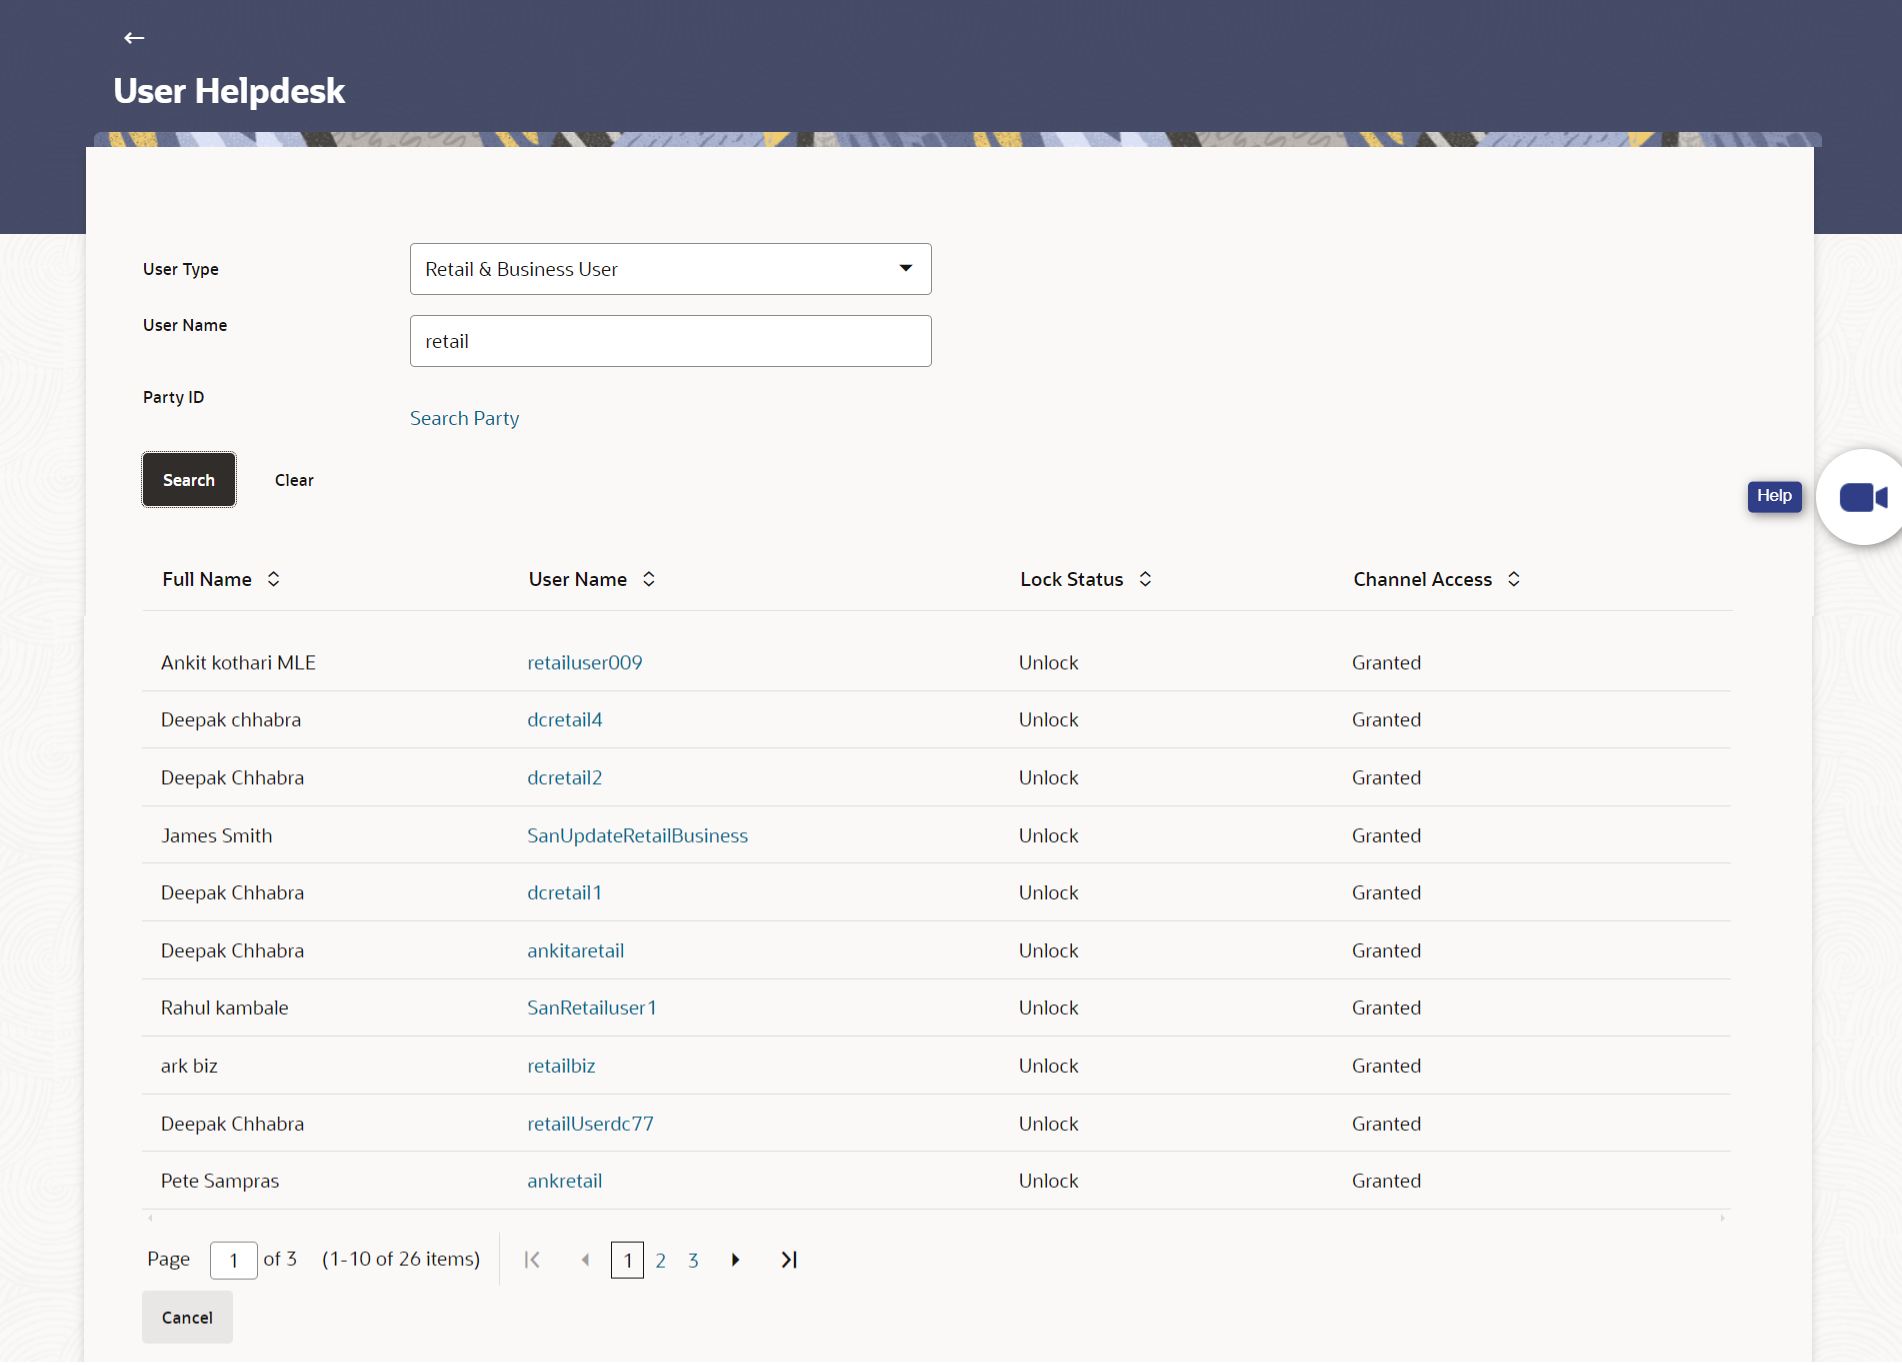The width and height of the screenshot is (1902, 1365).
Task: Jump to the last results page
Action: coord(789,1260)
